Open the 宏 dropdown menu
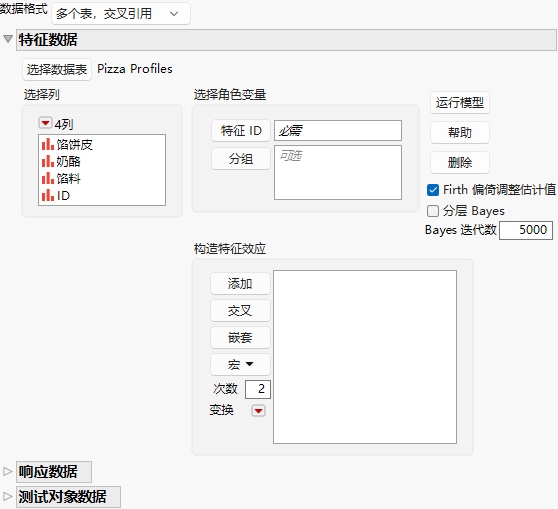 240,364
